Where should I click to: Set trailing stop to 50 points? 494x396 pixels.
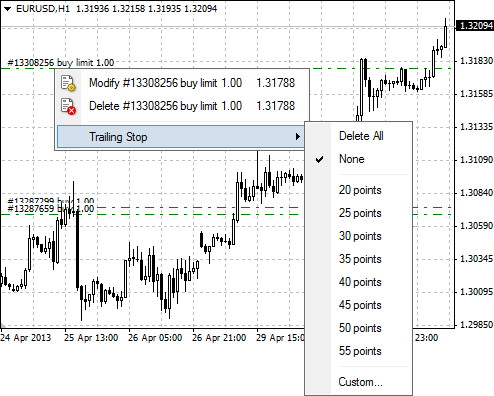pyautogui.click(x=359, y=328)
